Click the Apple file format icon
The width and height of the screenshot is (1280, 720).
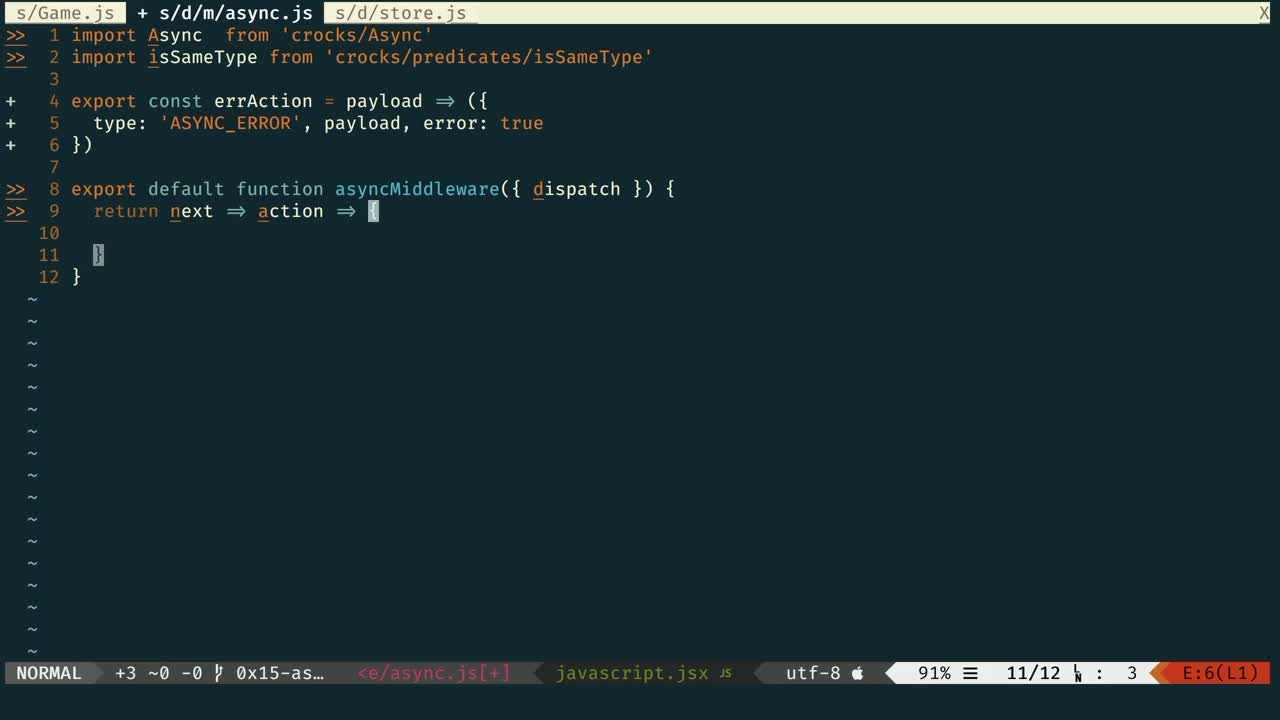point(857,673)
